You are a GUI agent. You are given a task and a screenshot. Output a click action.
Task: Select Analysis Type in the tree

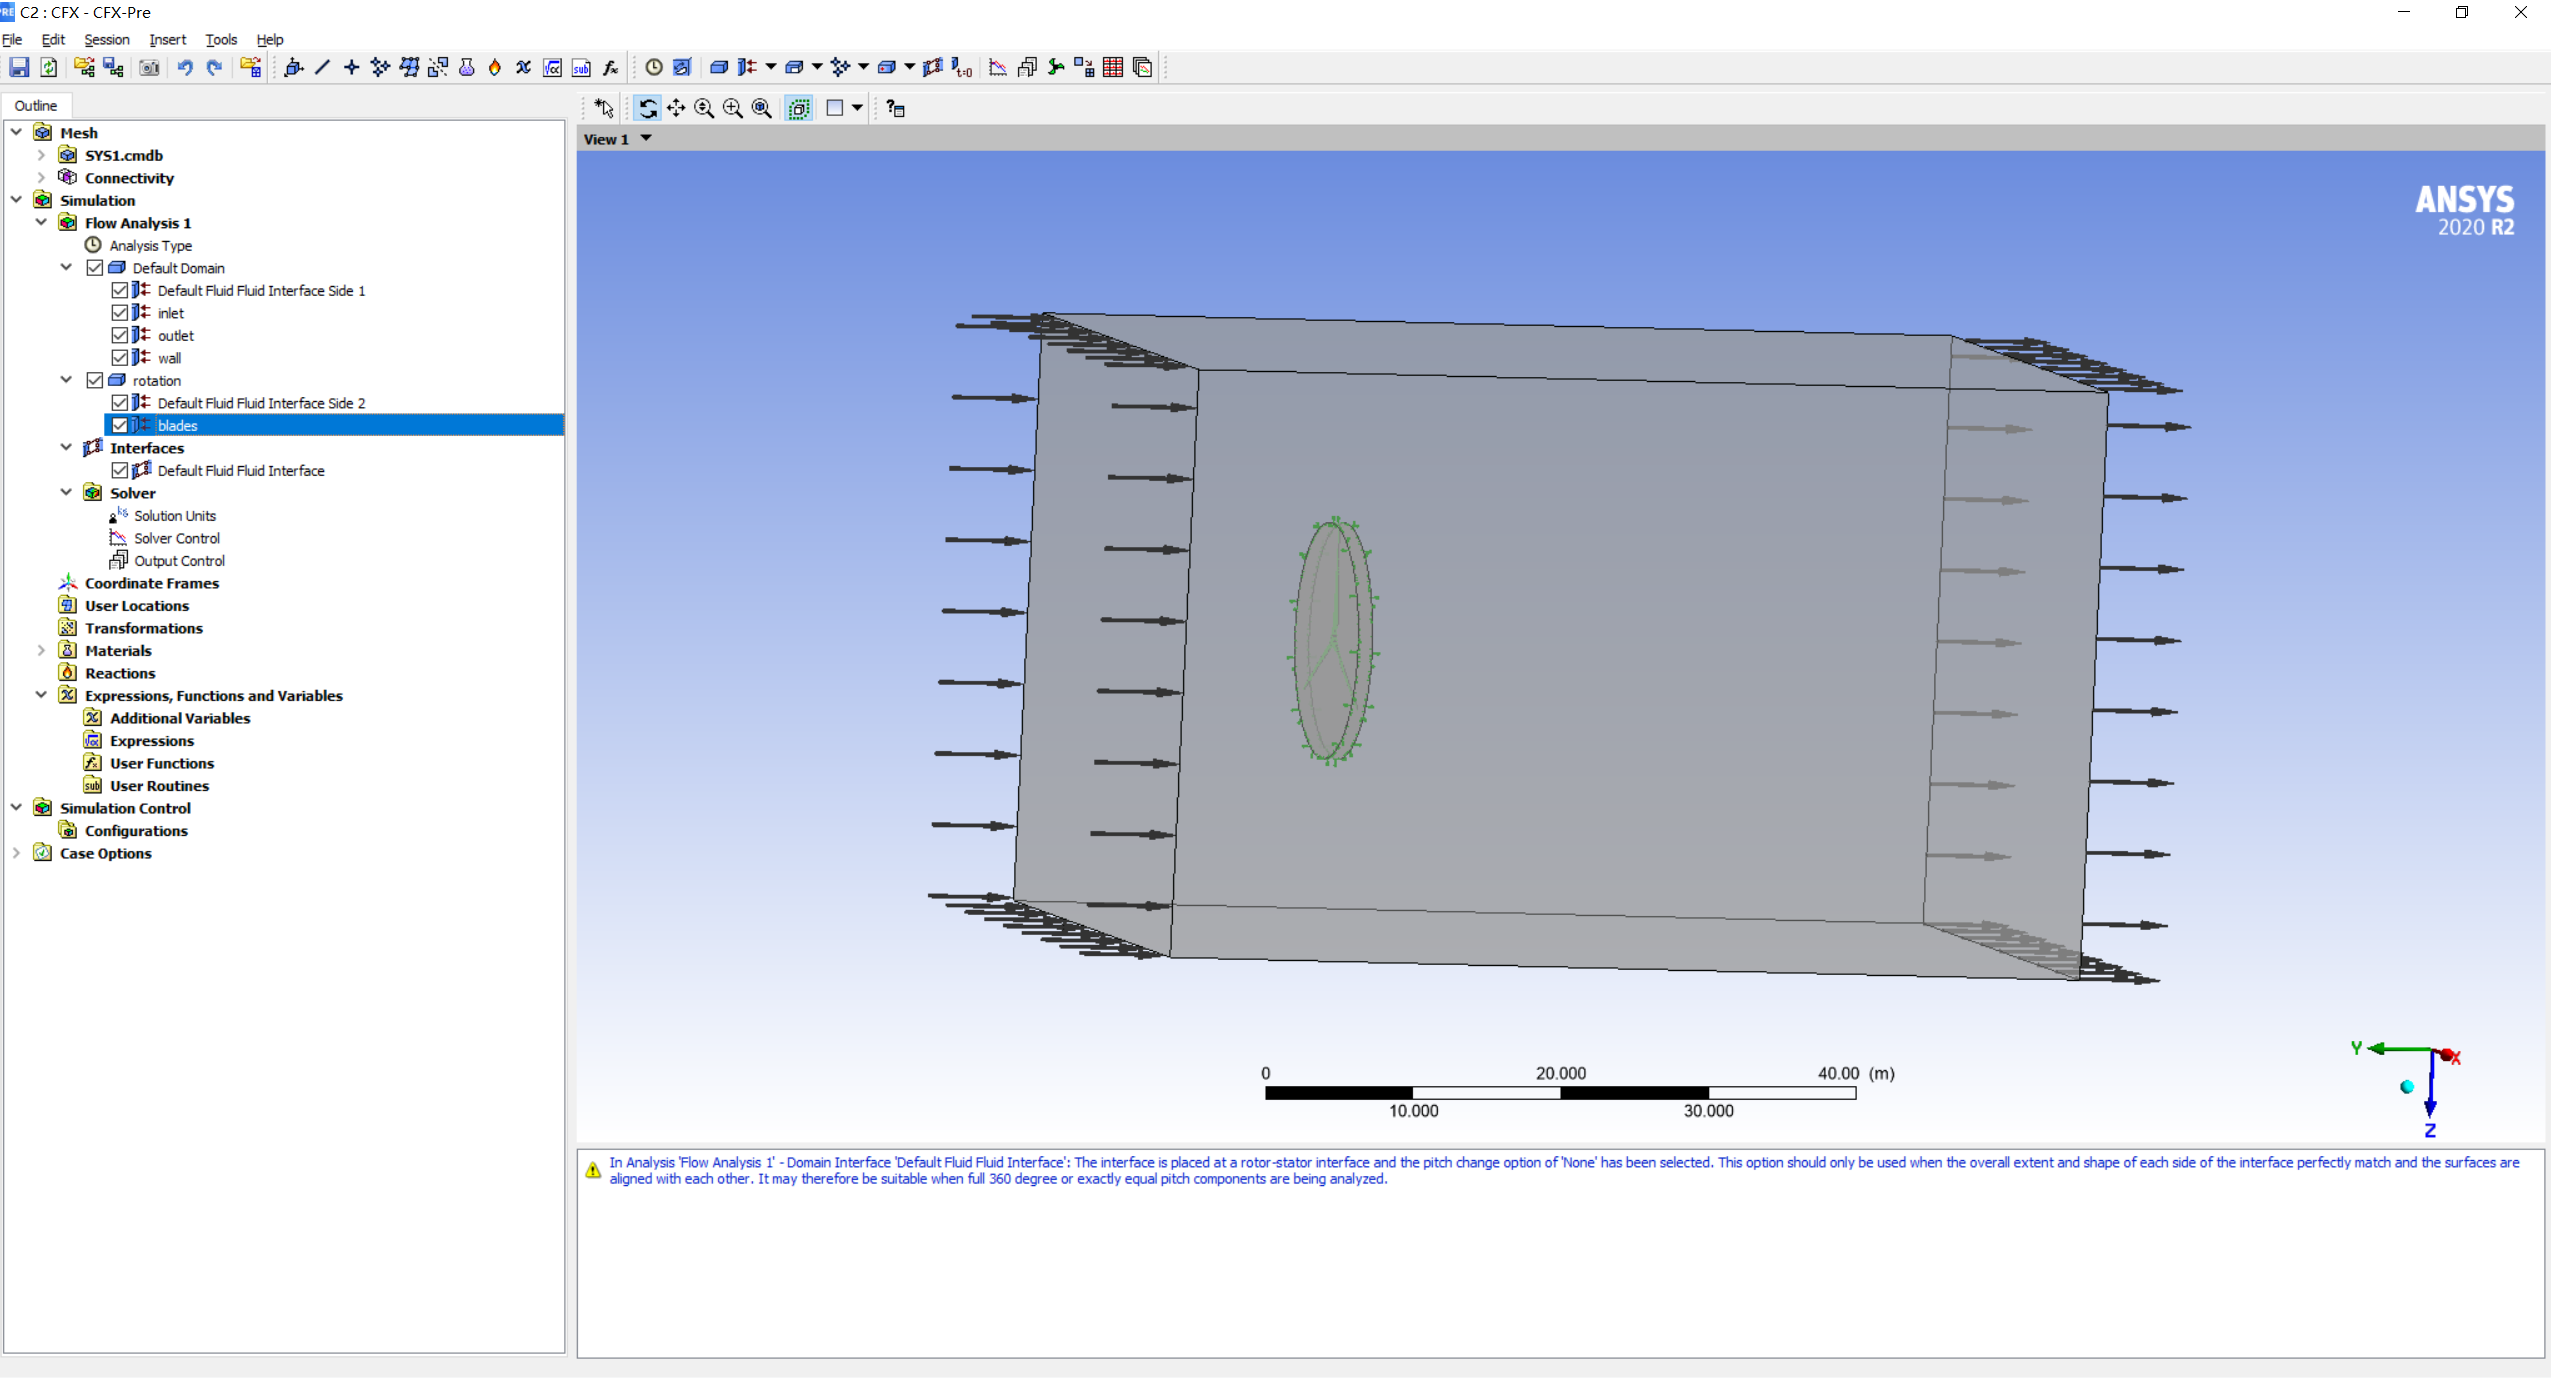click(x=150, y=245)
